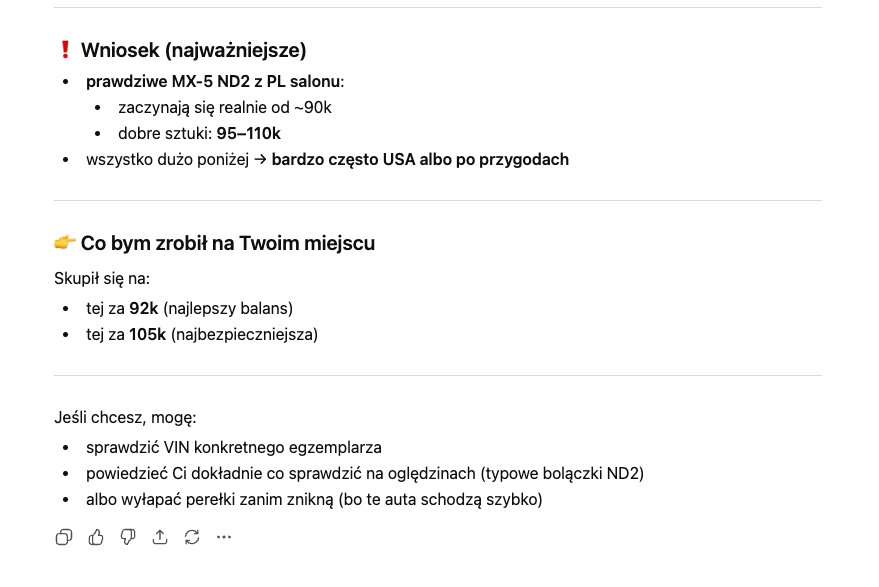Viewport: 879px width, 587px height.
Task: Copy the assistant's response
Action: (64, 537)
